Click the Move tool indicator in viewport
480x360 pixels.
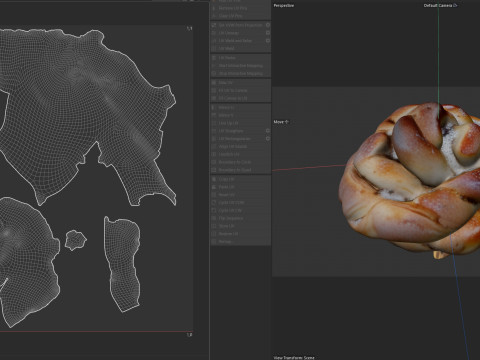281,122
